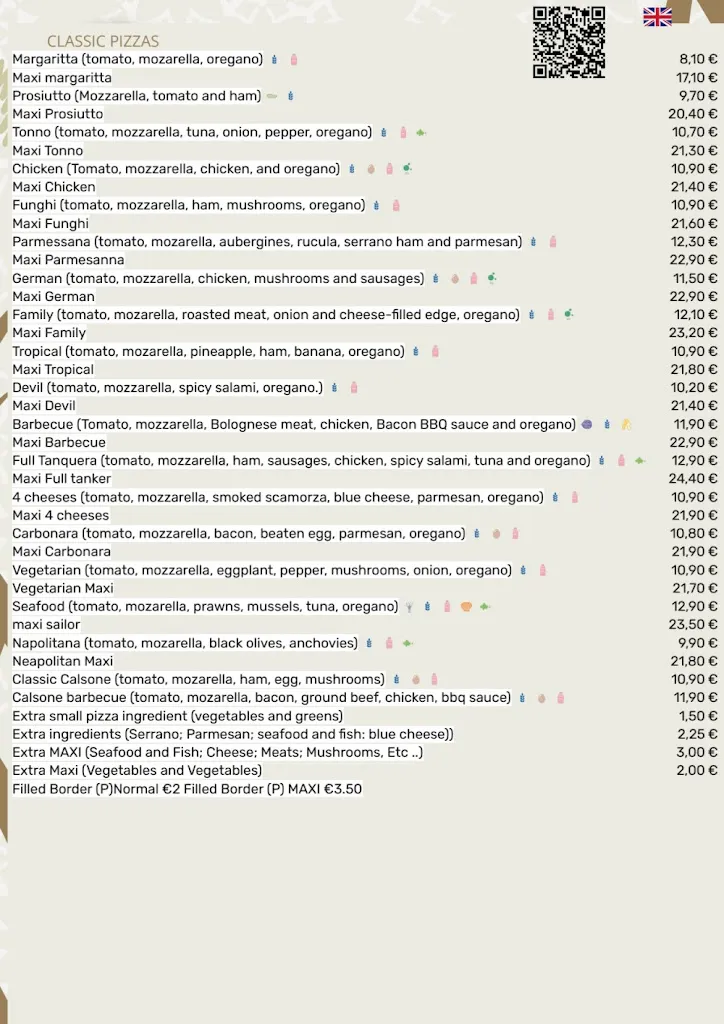Click the gray mollusc icon on Seafood row
Screen dimensions: 724x1024
[x=409, y=607]
